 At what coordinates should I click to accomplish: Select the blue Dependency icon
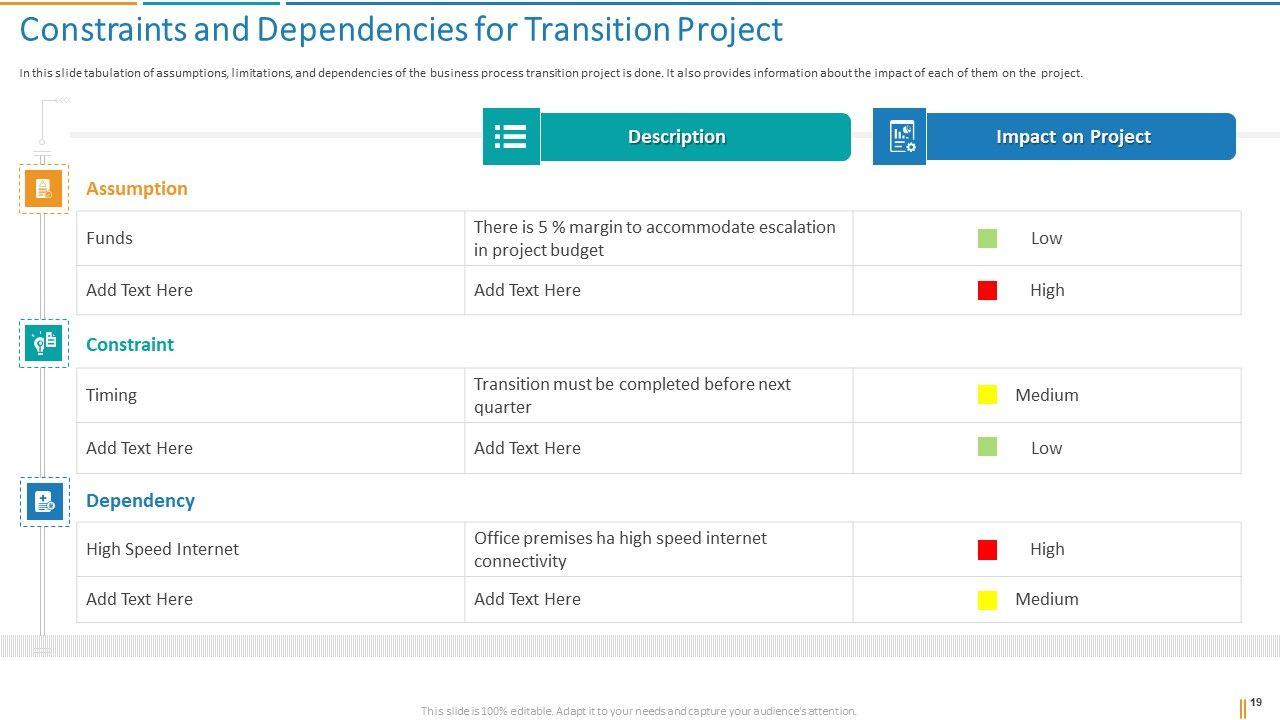pyautogui.click(x=44, y=501)
